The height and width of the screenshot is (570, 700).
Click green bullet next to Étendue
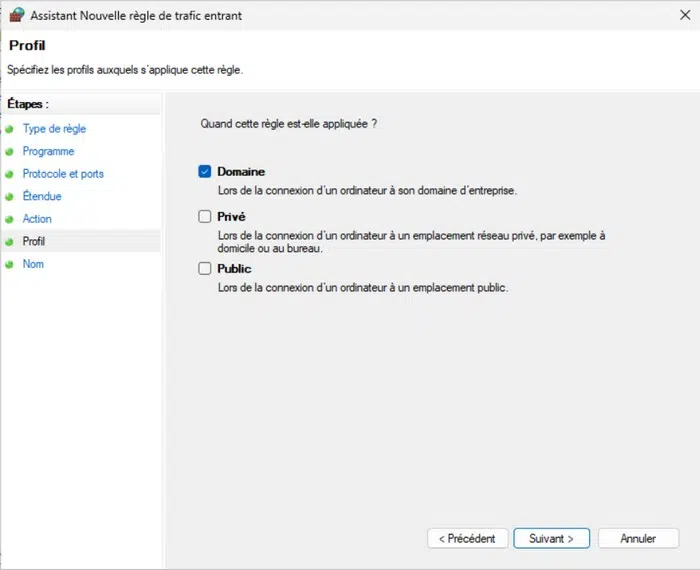10,197
